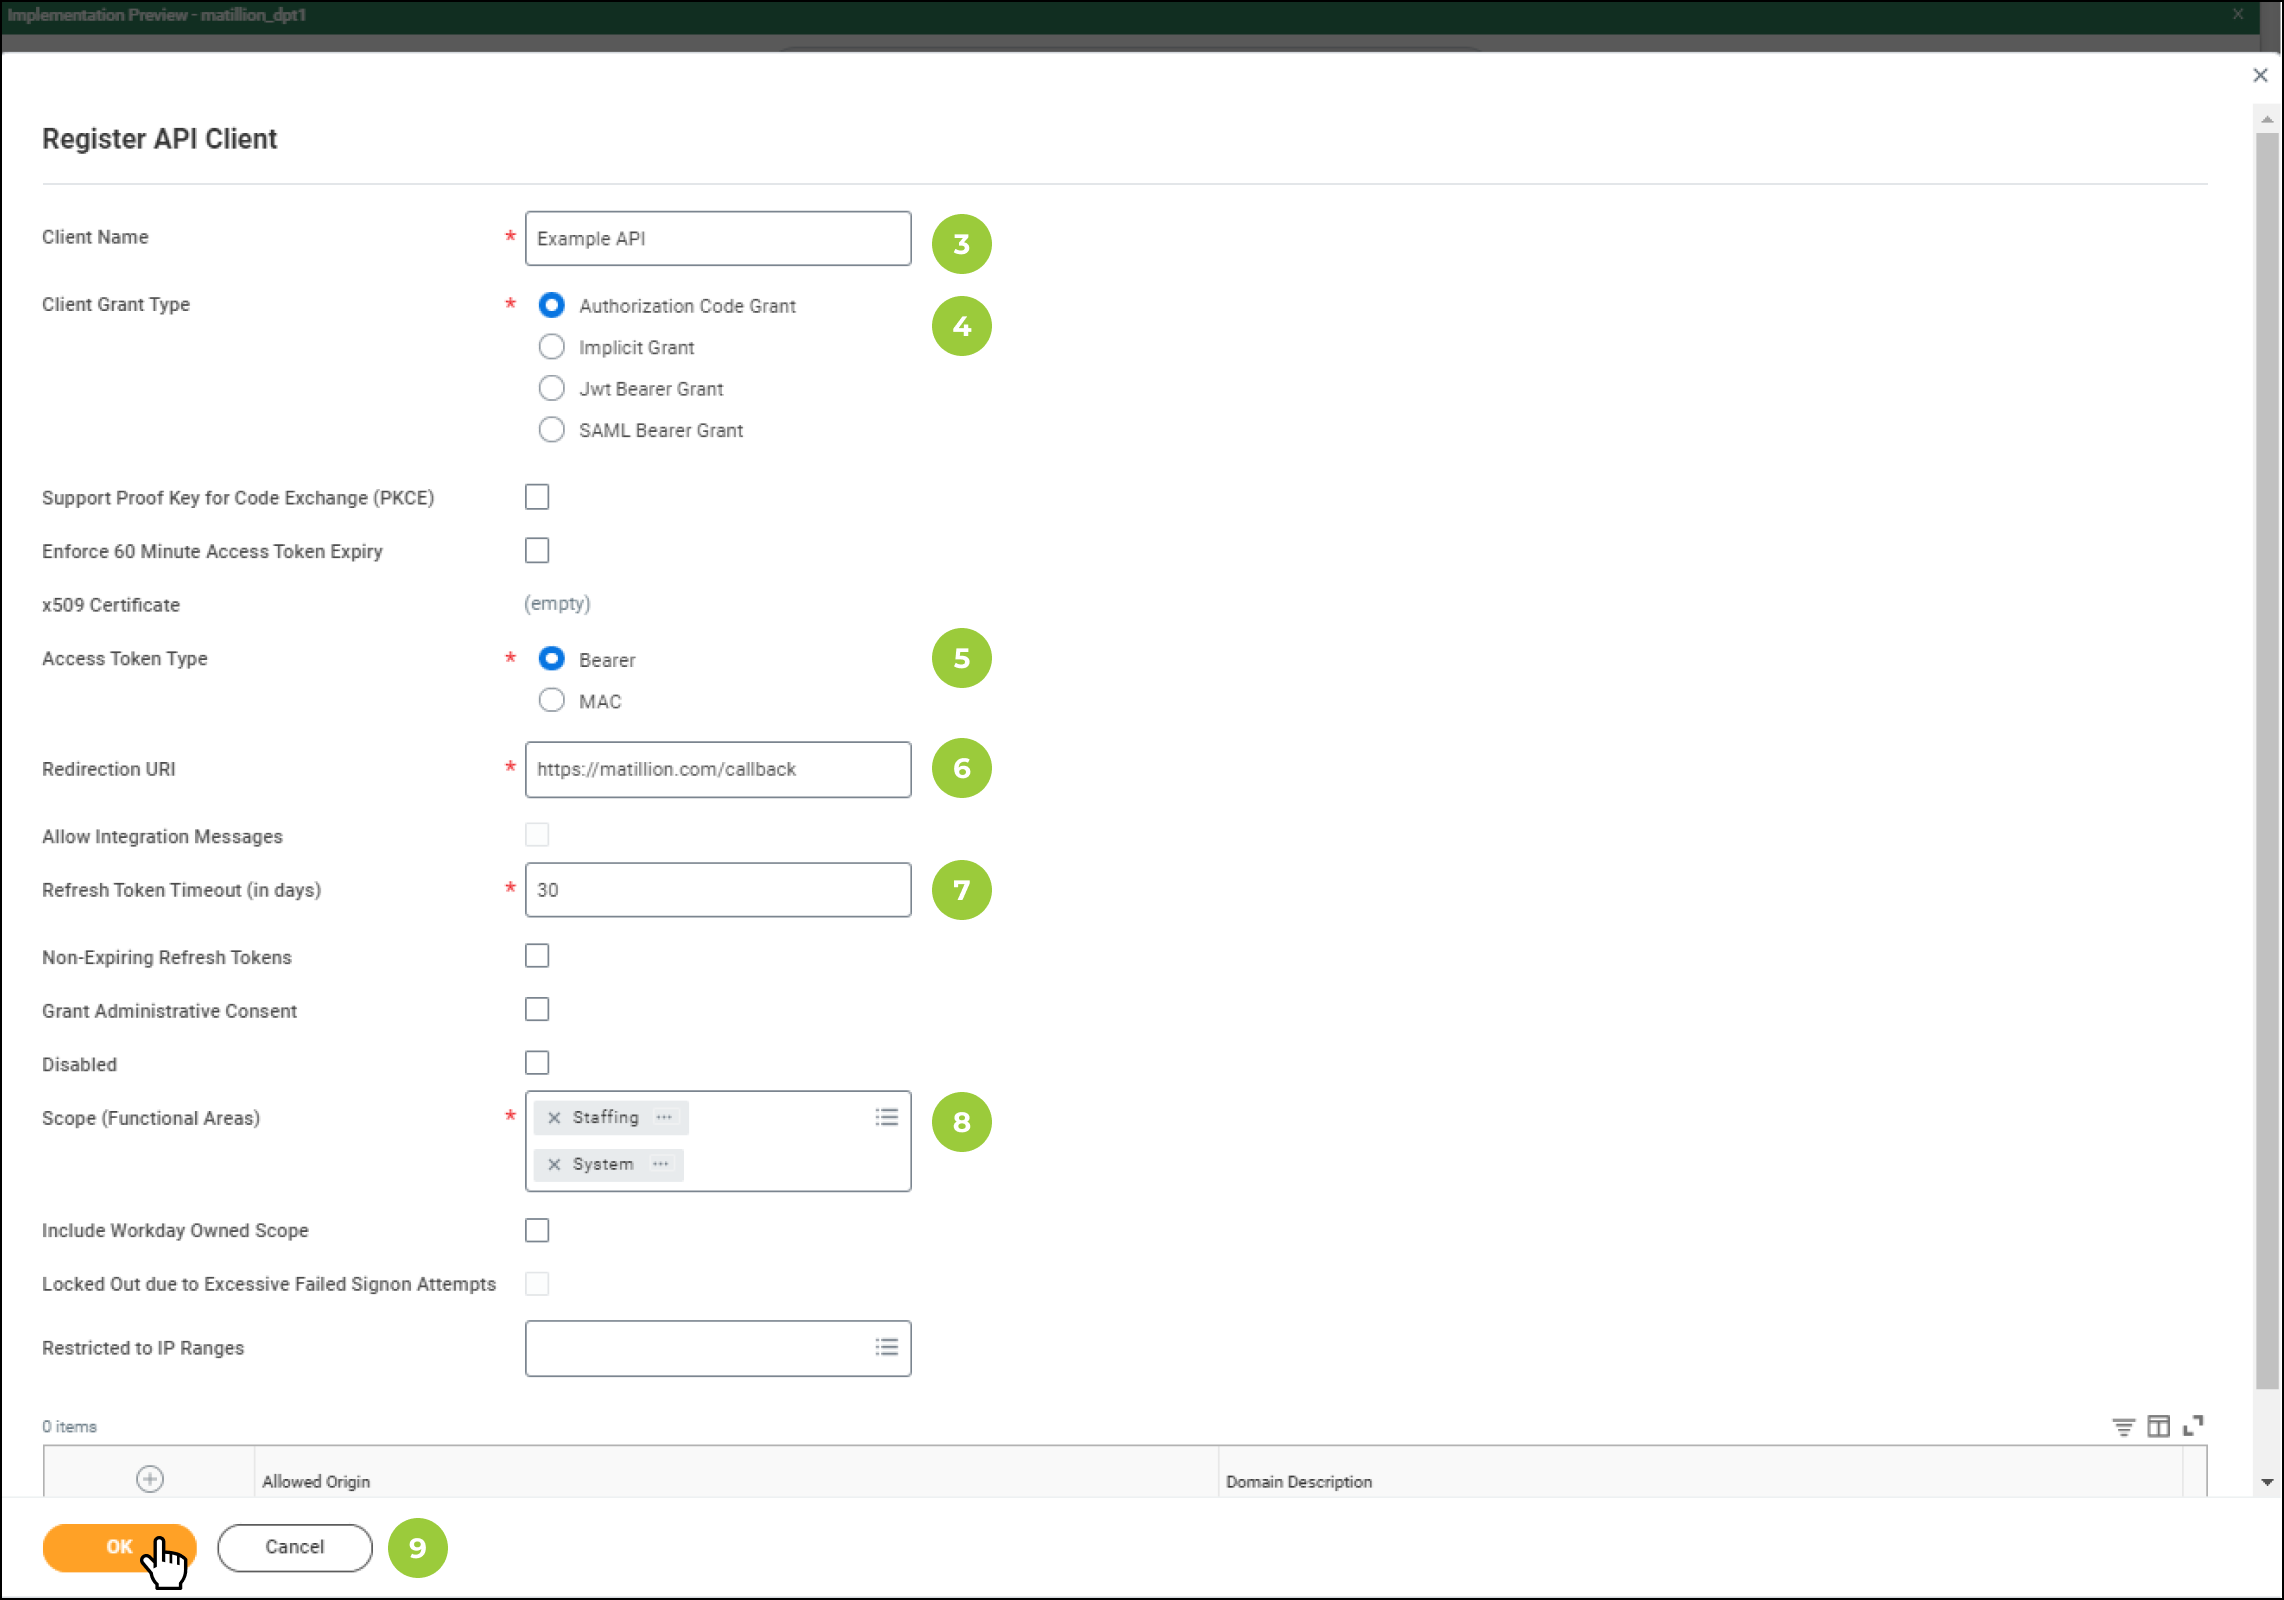Click the x509 Certificate (empty) value
The image size is (2284, 1600).
(x=557, y=603)
